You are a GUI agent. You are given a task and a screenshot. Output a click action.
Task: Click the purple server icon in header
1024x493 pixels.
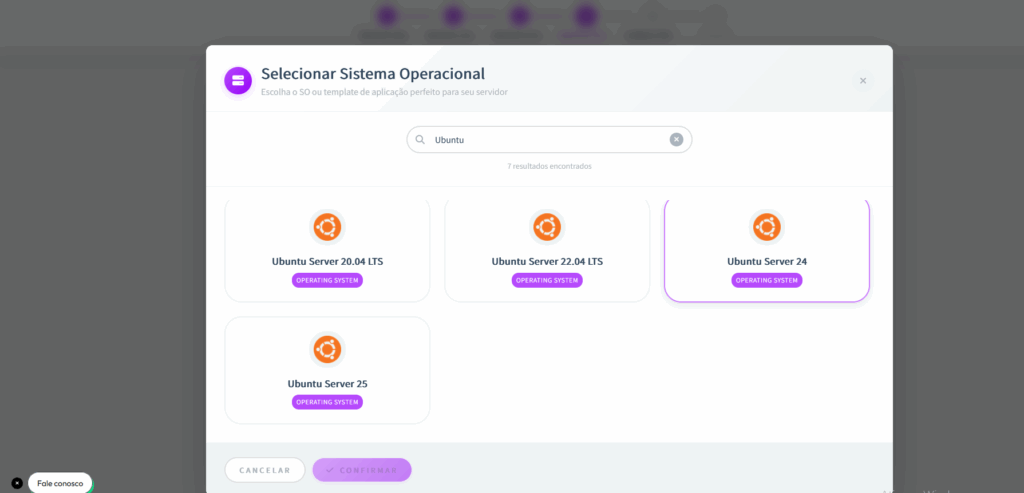click(x=238, y=80)
